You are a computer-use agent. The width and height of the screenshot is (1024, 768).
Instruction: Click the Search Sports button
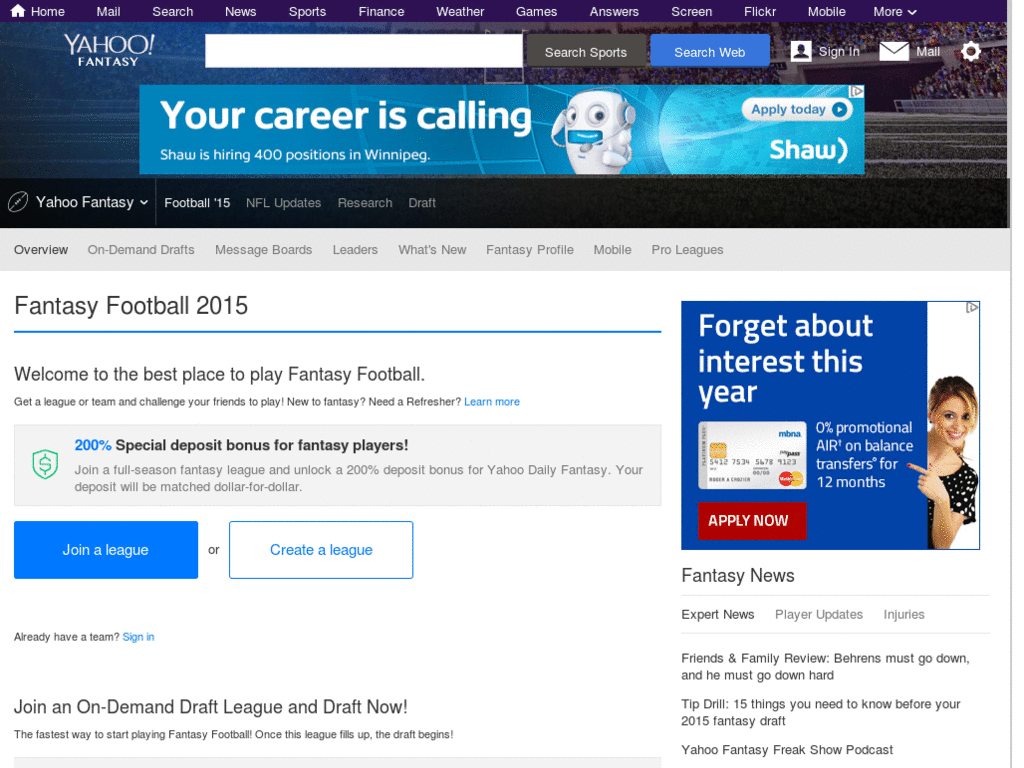(x=586, y=52)
